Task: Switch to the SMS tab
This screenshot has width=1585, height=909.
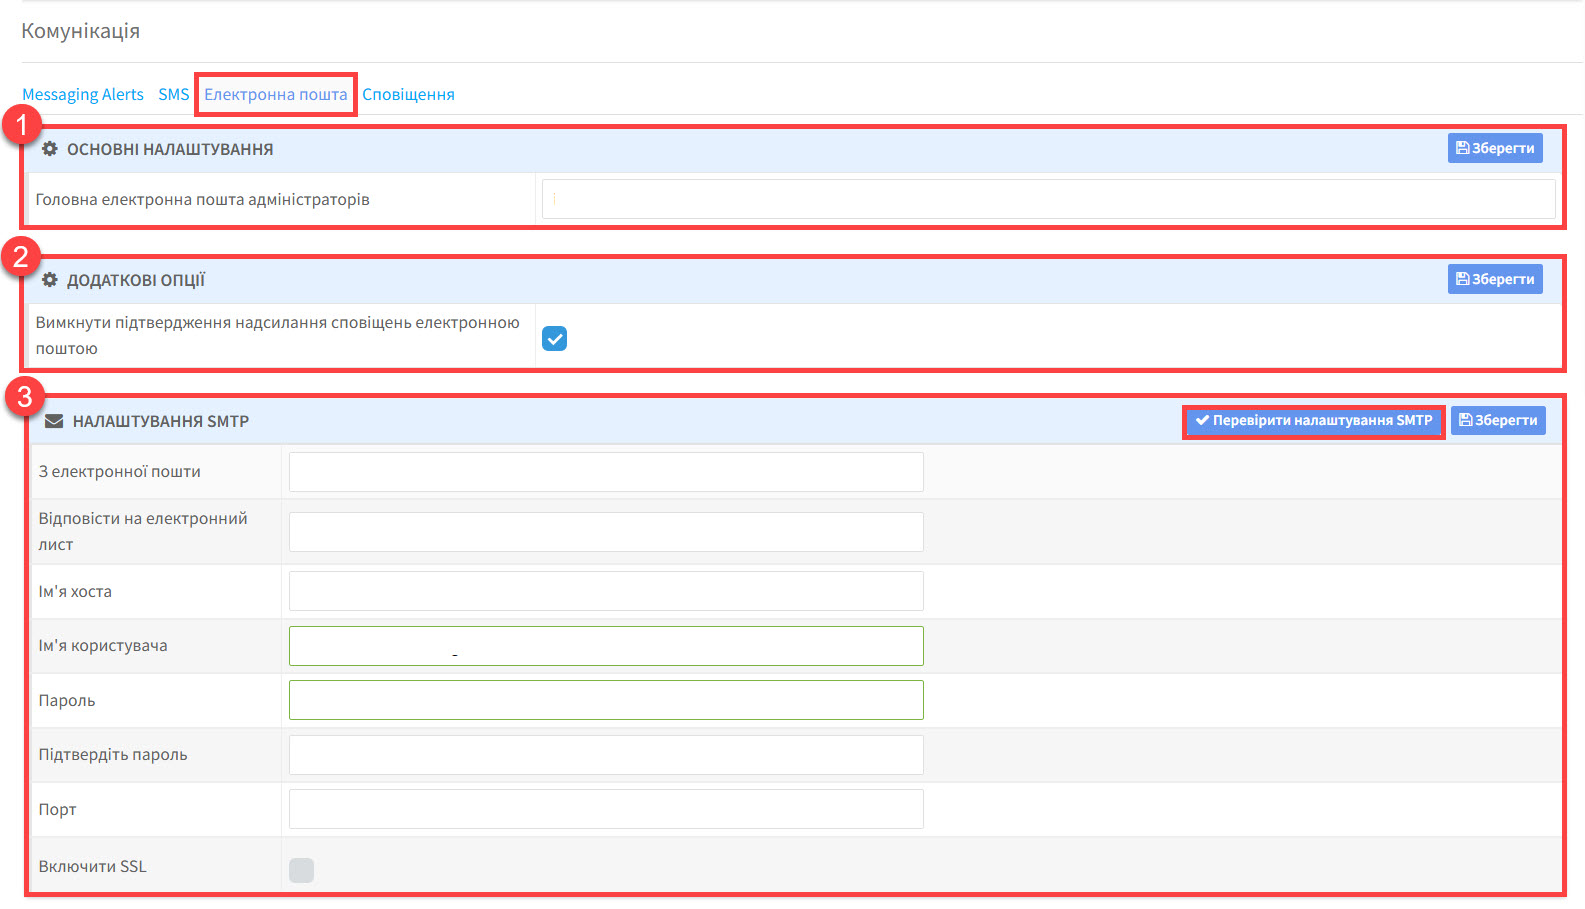Action: [x=173, y=94]
